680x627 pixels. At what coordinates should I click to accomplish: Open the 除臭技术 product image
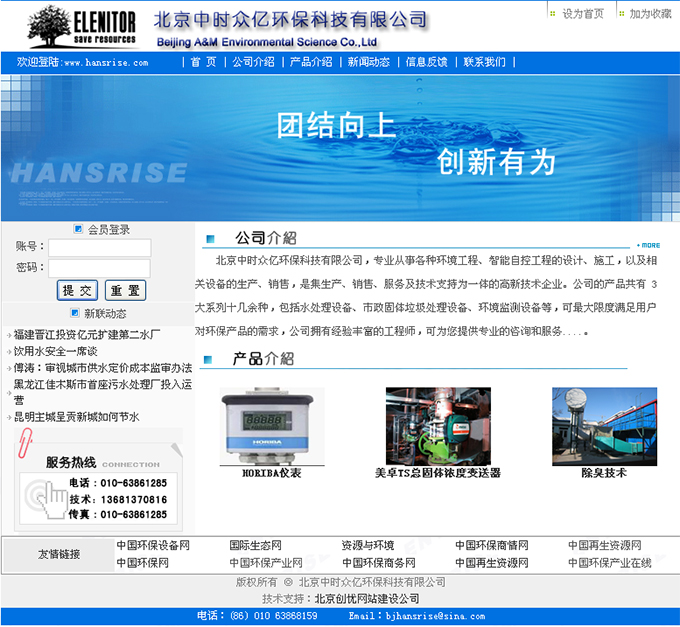tap(604, 426)
